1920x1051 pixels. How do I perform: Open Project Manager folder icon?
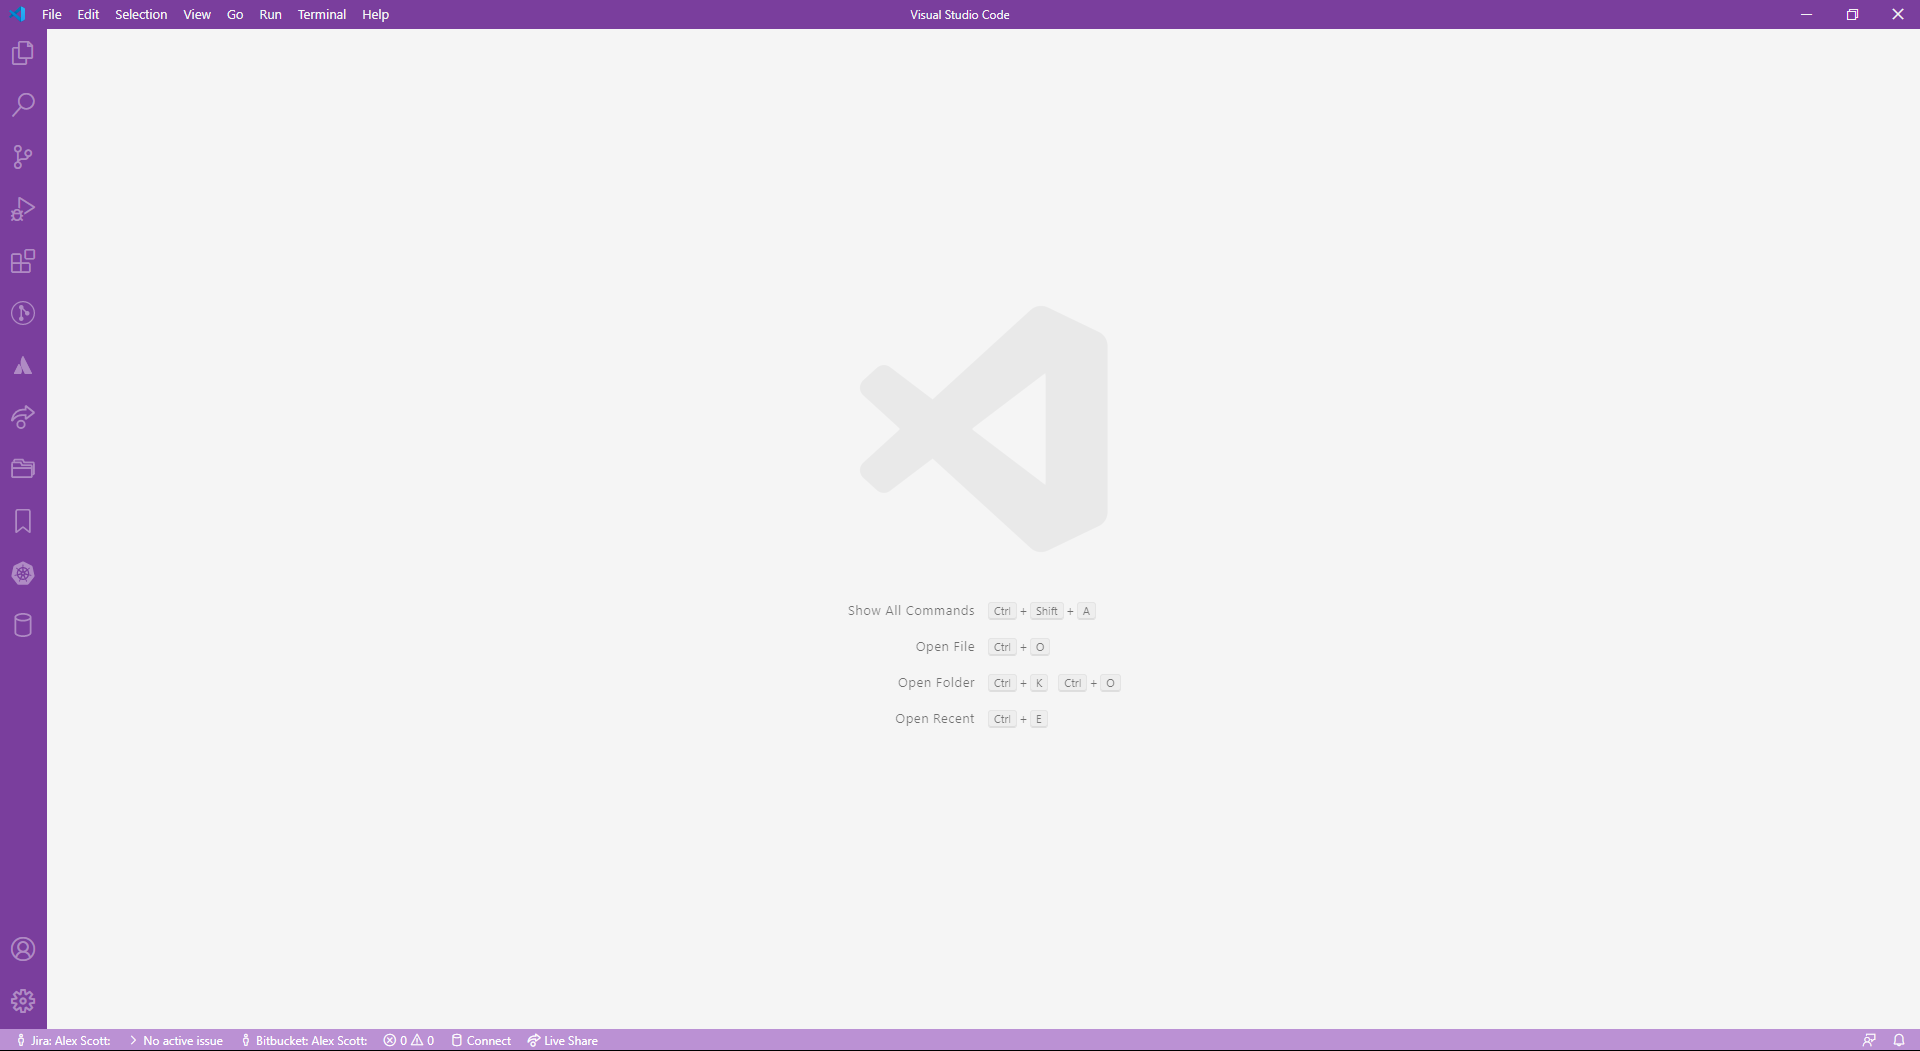(23, 469)
